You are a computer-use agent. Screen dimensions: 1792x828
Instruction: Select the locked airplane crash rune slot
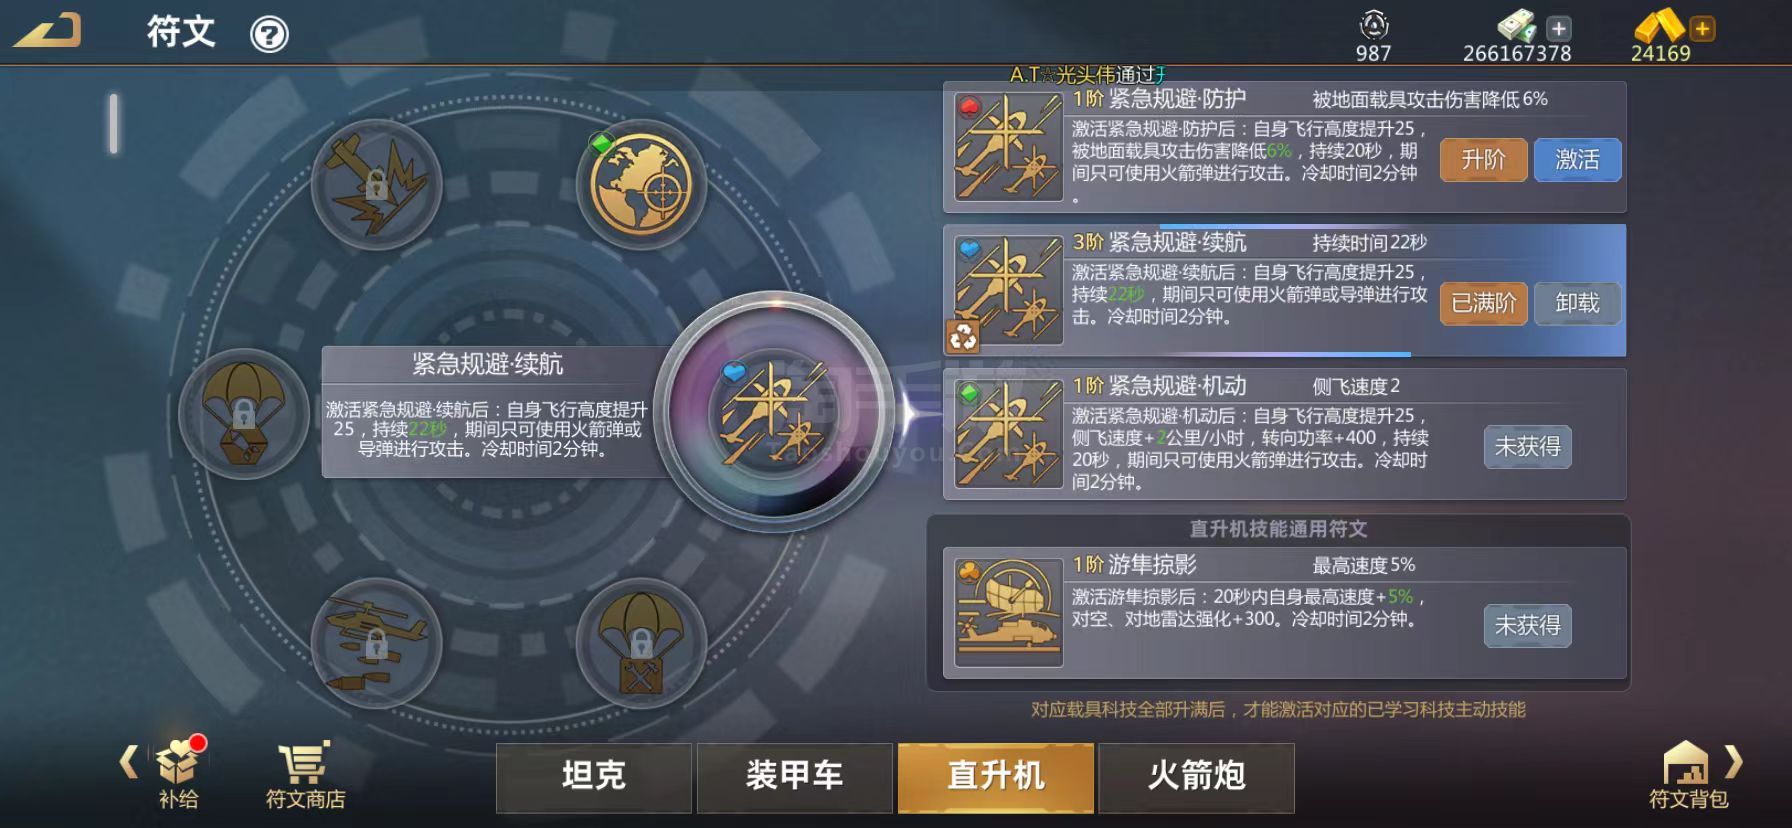377,184
